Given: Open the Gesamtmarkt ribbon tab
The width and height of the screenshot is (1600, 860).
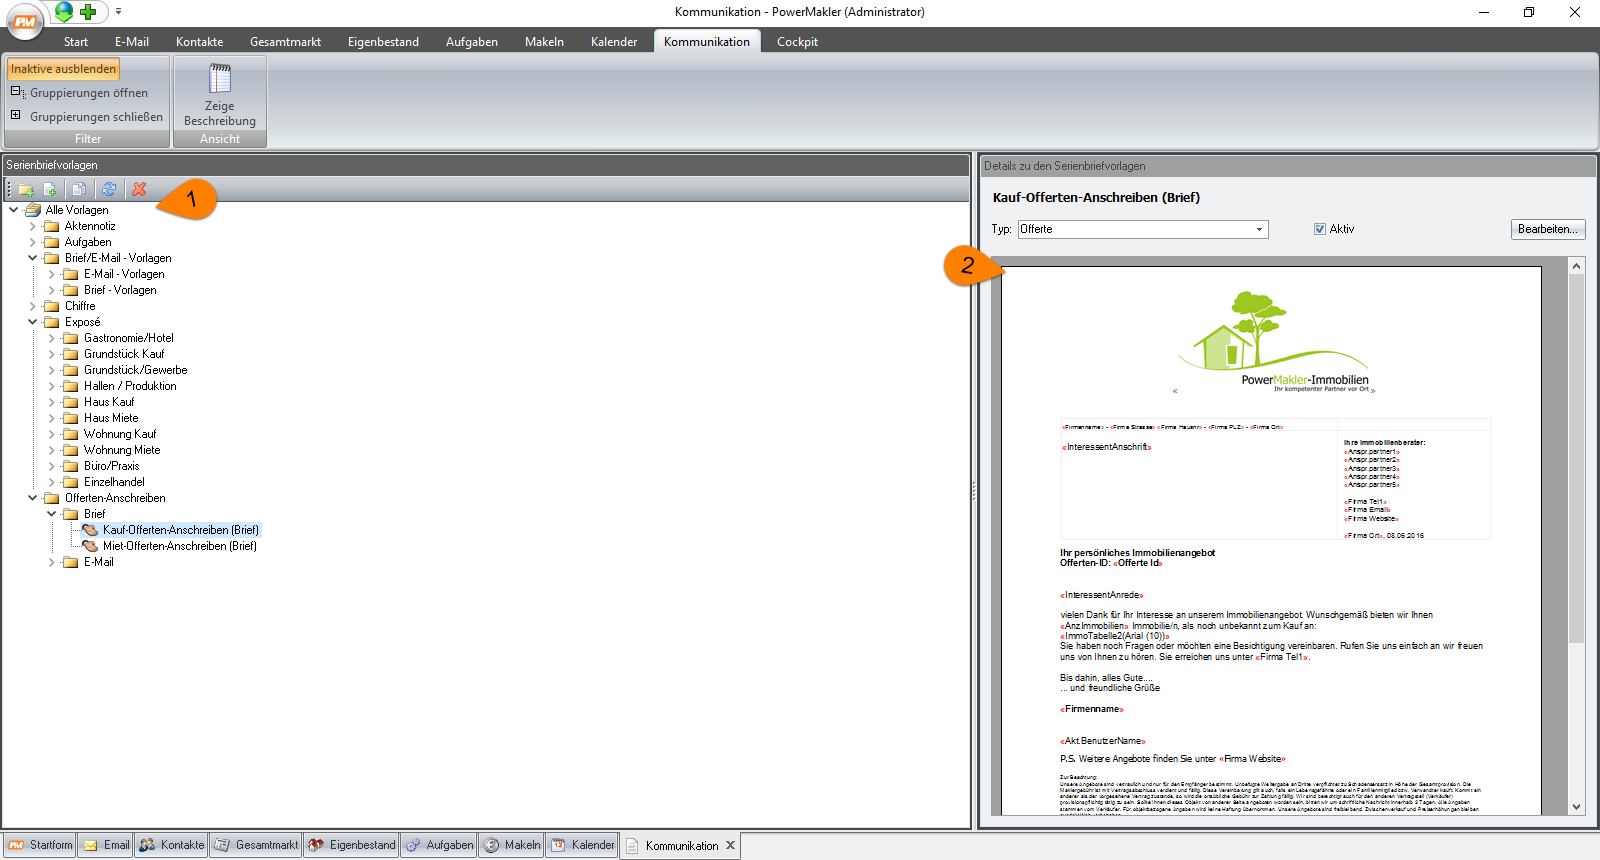Looking at the screenshot, I should (286, 42).
